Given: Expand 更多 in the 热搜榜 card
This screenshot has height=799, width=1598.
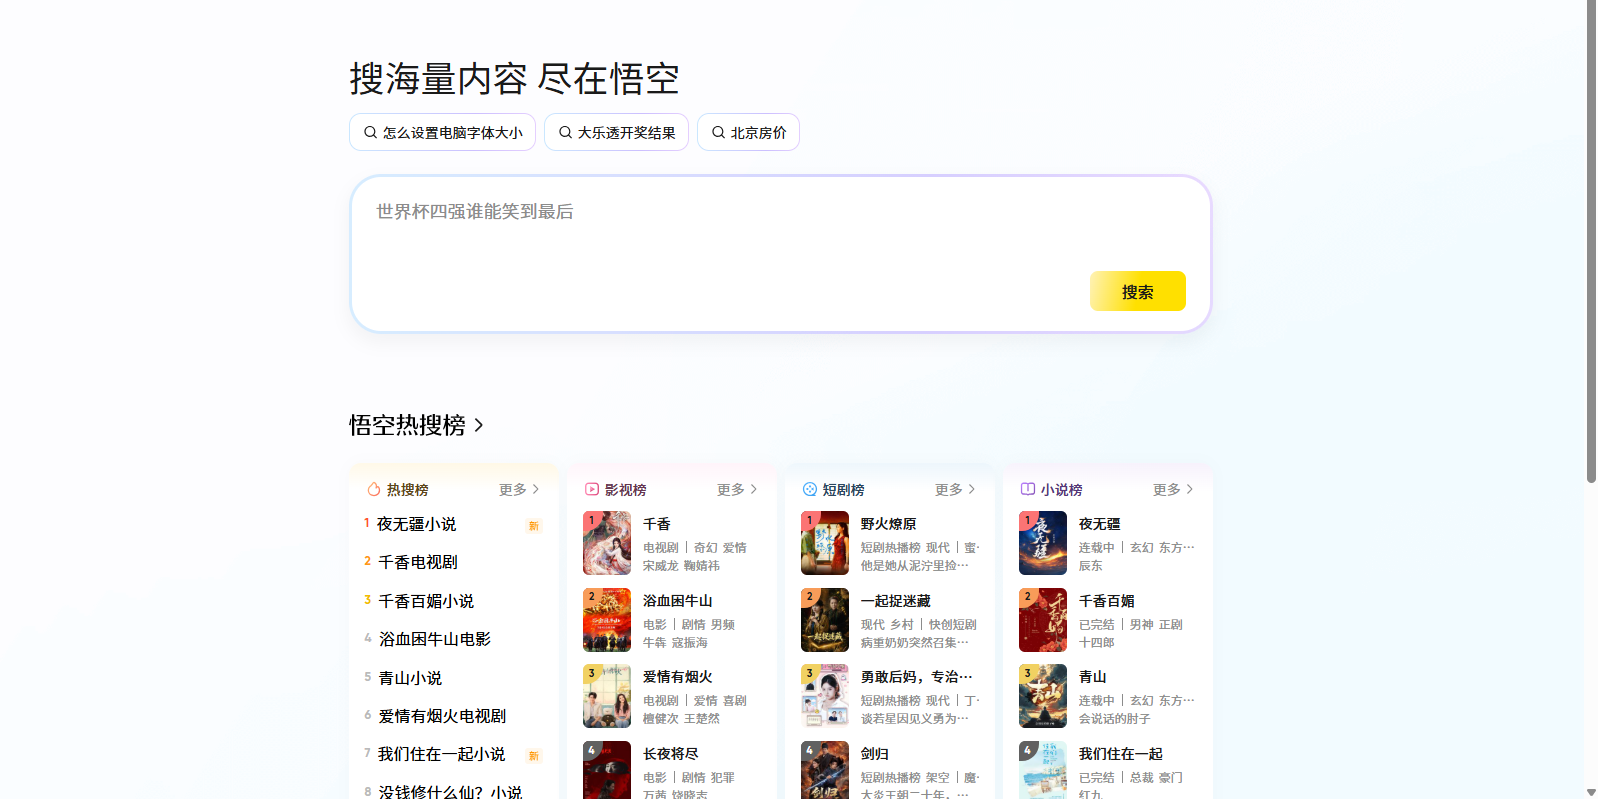Looking at the screenshot, I should [x=519, y=489].
